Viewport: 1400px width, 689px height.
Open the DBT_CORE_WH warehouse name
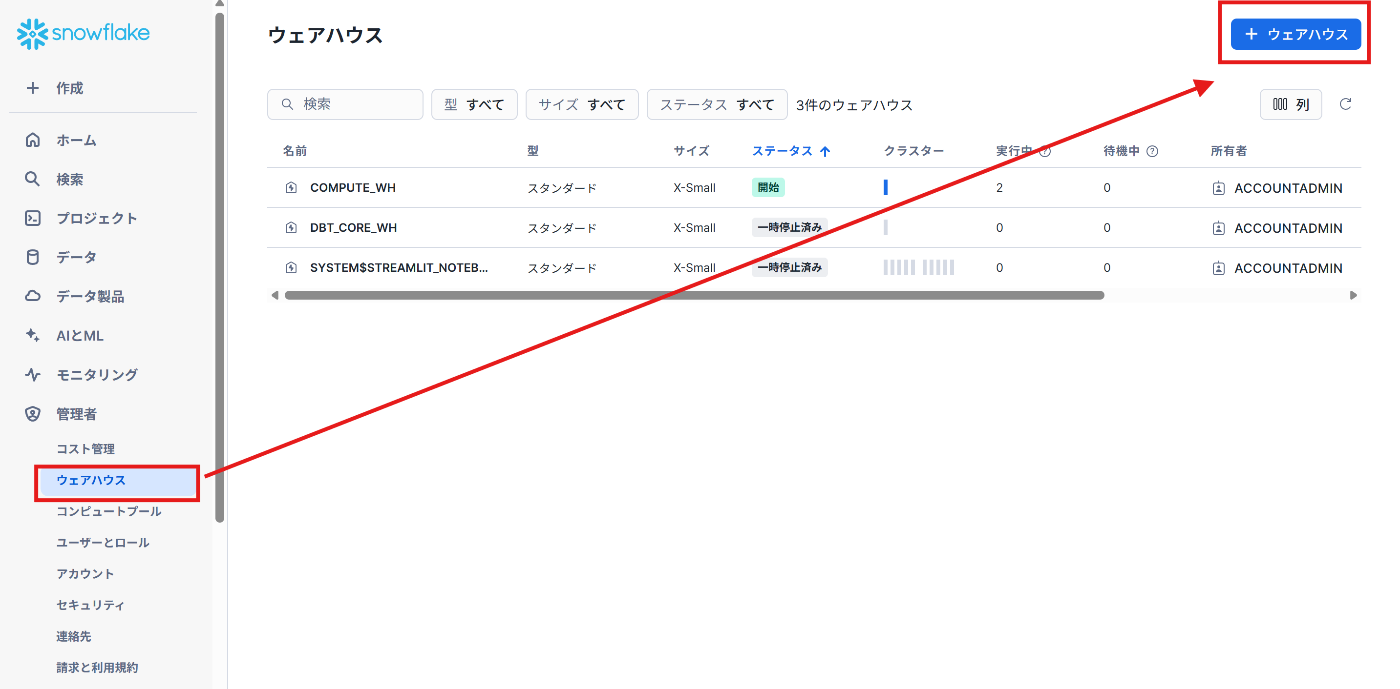353,228
